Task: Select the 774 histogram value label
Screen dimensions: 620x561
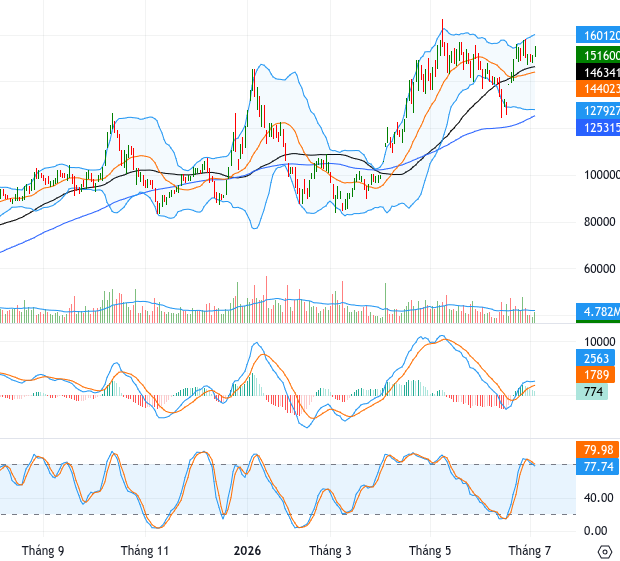Action: (592, 391)
